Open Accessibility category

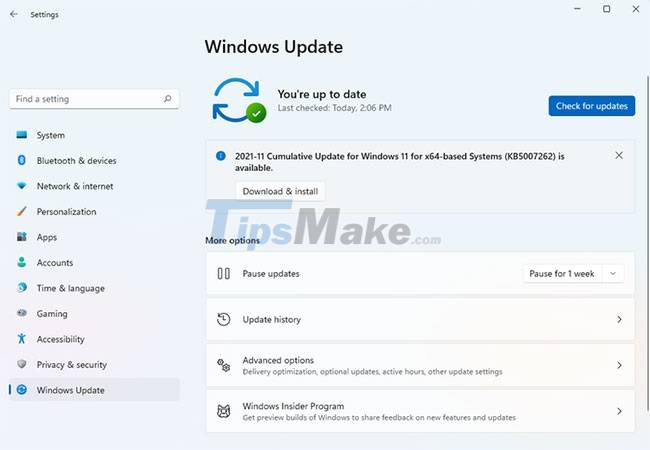click(x=94, y=339)
